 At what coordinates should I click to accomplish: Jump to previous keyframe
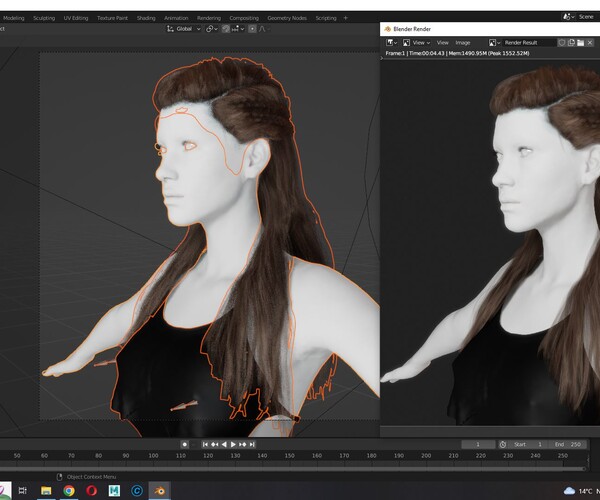point(215,444)
